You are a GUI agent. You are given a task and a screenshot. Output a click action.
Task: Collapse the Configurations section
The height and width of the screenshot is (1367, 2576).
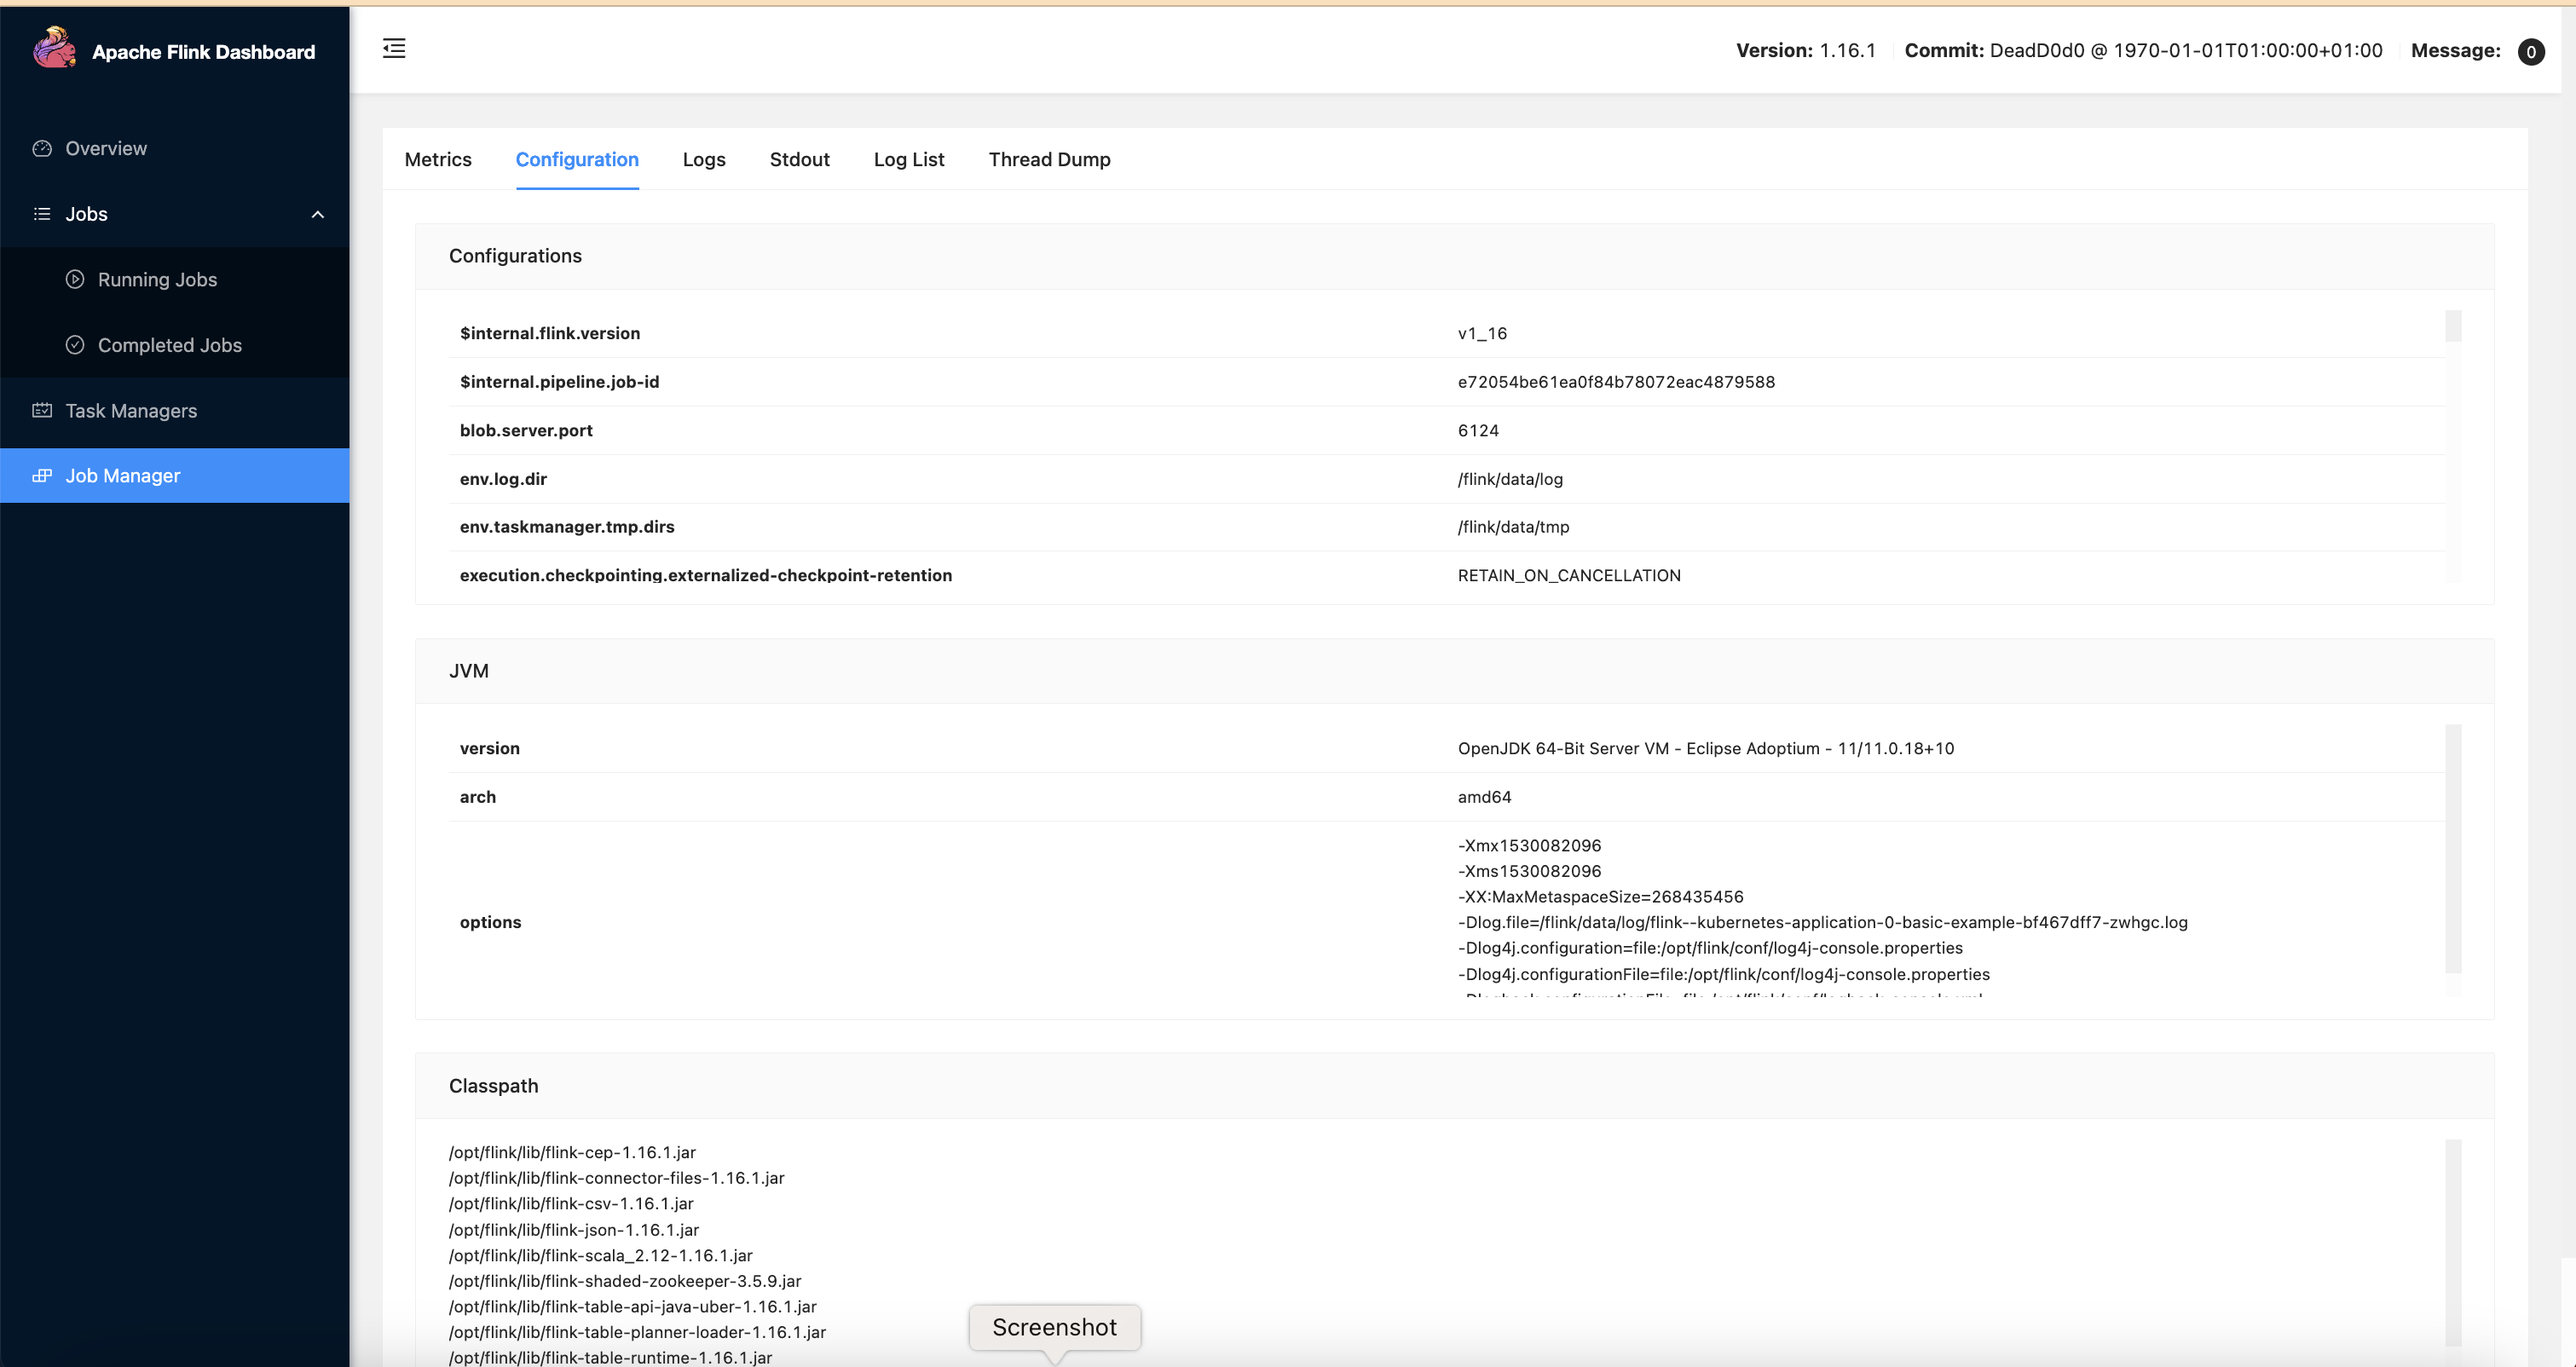tap(515, 256)
